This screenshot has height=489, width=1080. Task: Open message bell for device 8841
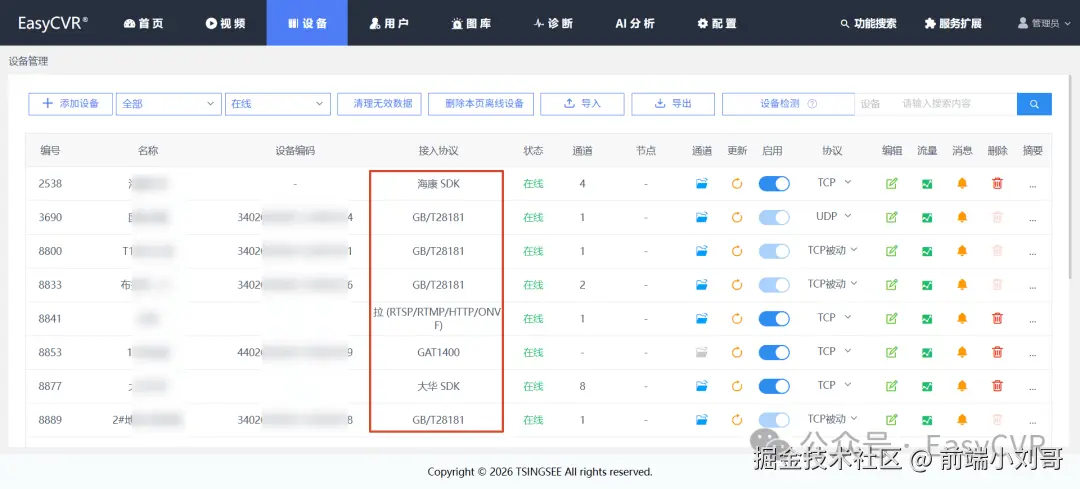coord(962,318)
